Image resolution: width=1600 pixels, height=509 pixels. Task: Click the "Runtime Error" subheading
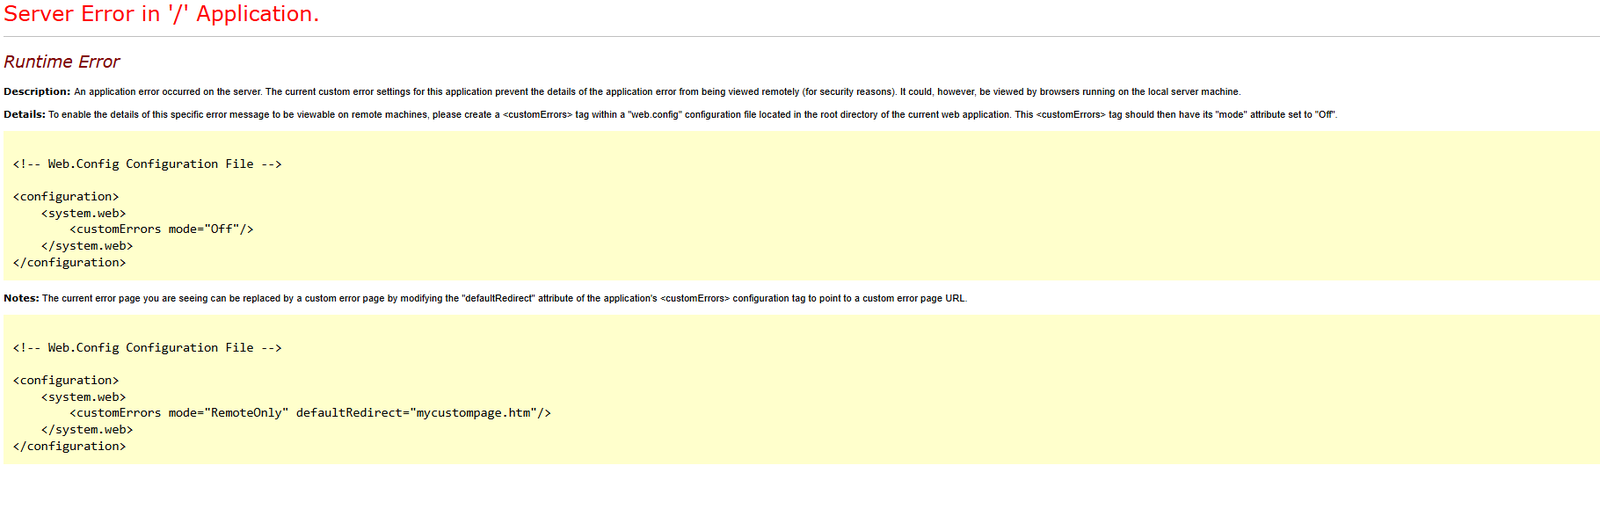point(62,62)
